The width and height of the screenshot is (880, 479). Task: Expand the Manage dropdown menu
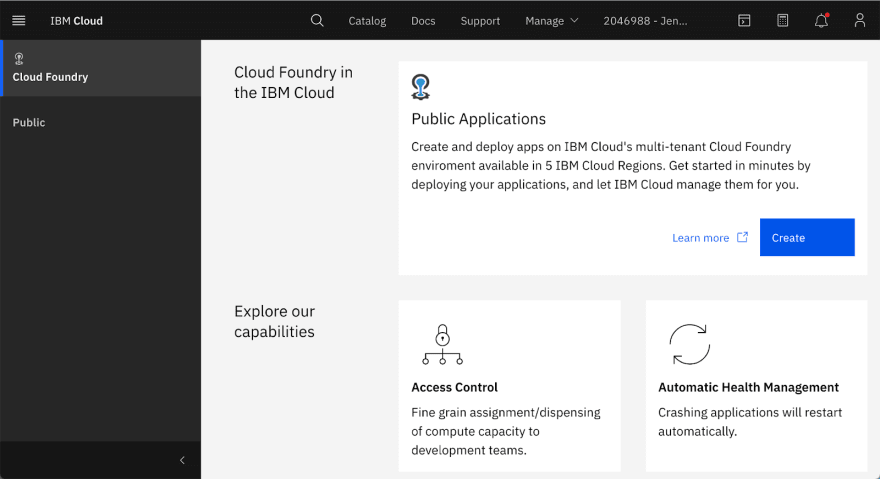552,21
